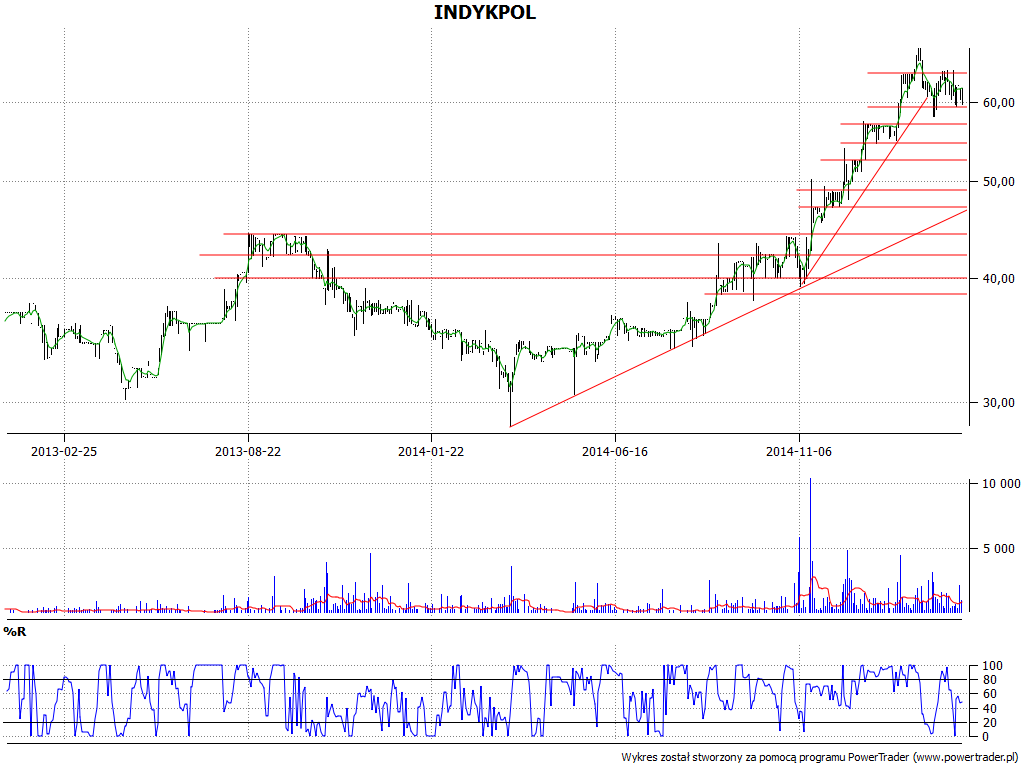Click the 20 level on the %R scale
Screen dimensions: 1024x768
pyautogui.click(x=989, y=722)
